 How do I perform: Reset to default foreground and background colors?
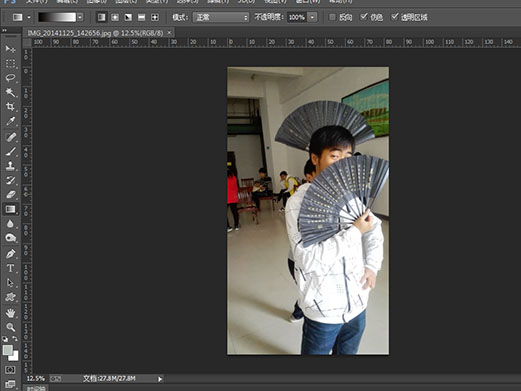5,339
